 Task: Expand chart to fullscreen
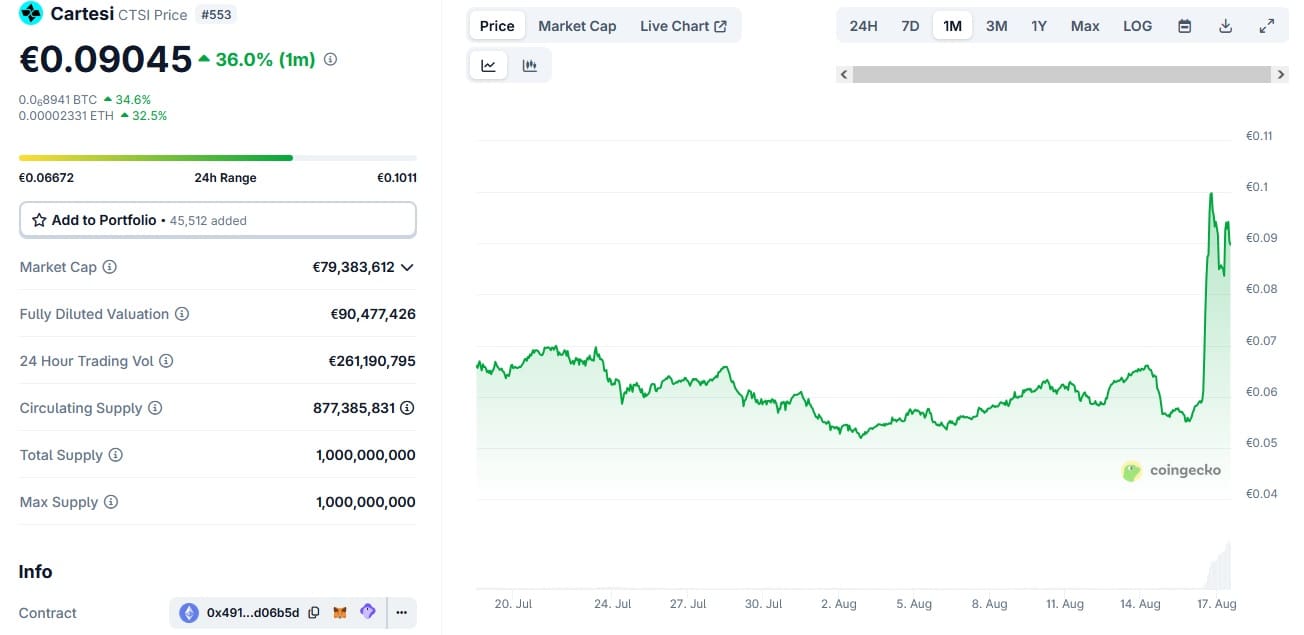[x=1266, y=26]
